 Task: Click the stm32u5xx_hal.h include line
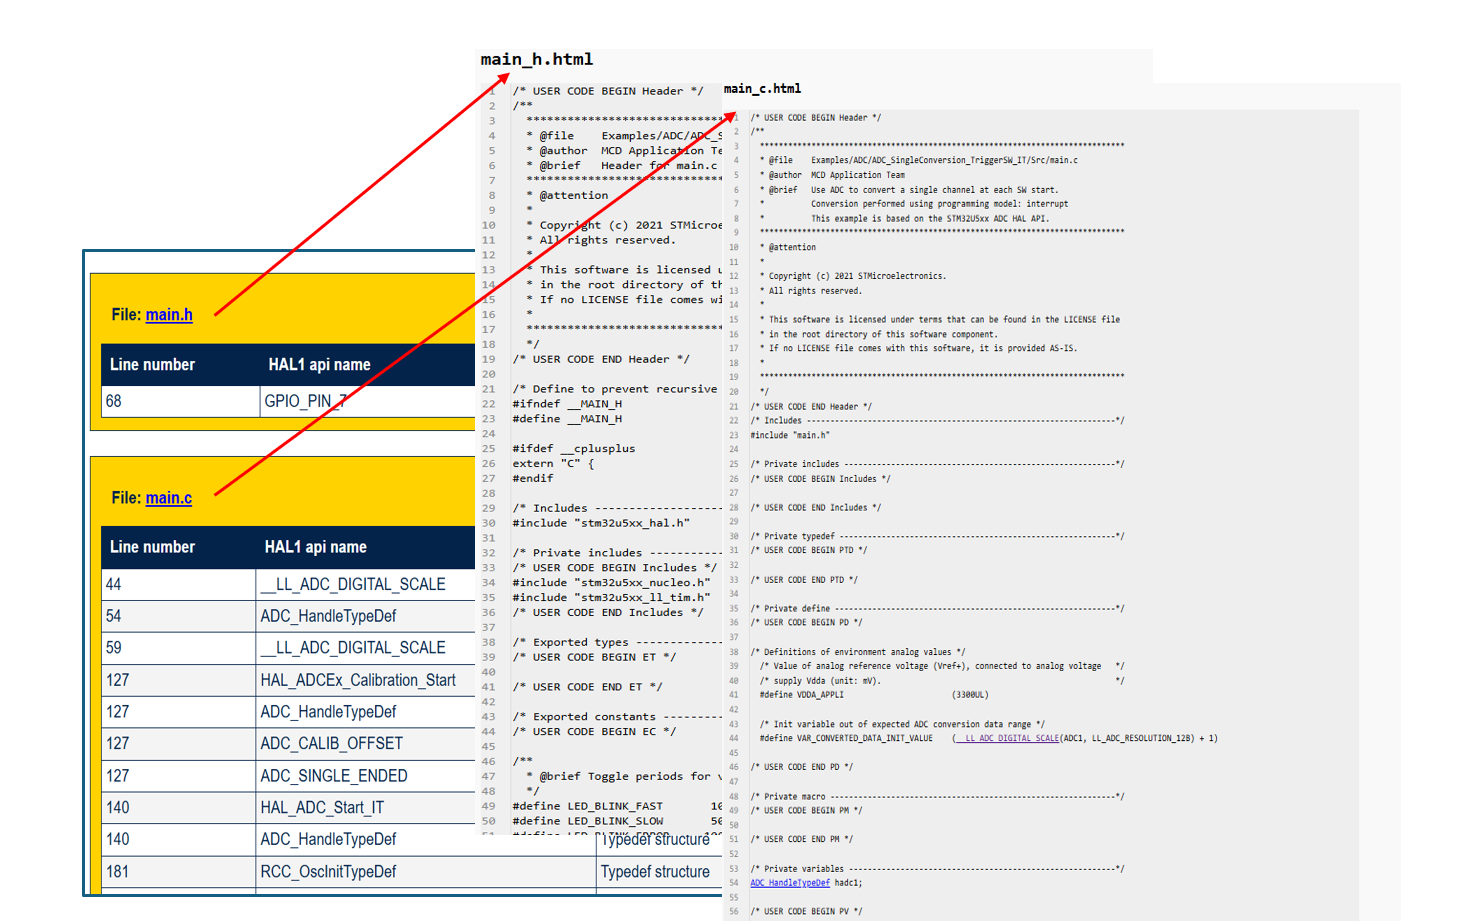tap(601, 523)
